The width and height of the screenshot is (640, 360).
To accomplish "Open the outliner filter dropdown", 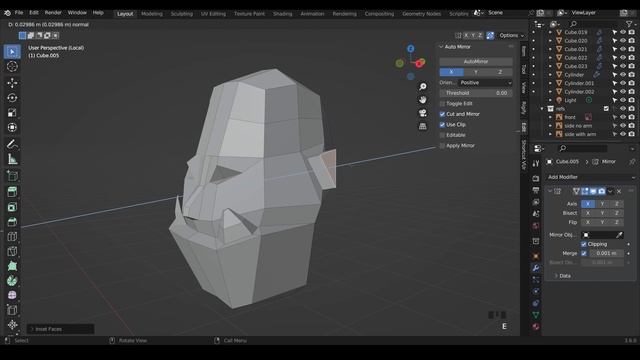I will [x=631, y=24].
